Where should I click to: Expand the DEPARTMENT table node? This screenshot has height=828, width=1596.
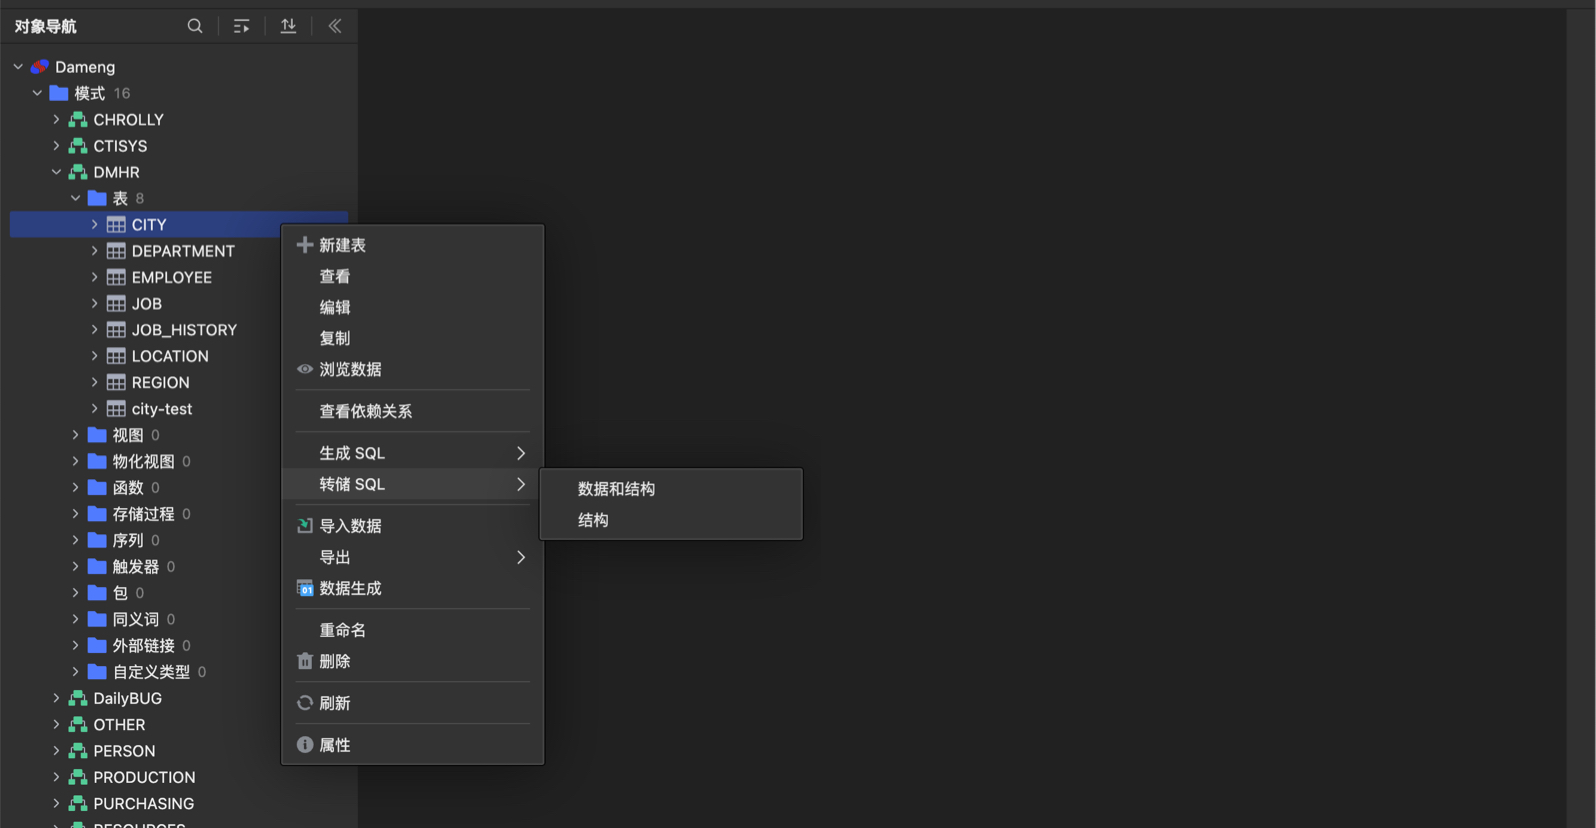click(x=94, y=251)
